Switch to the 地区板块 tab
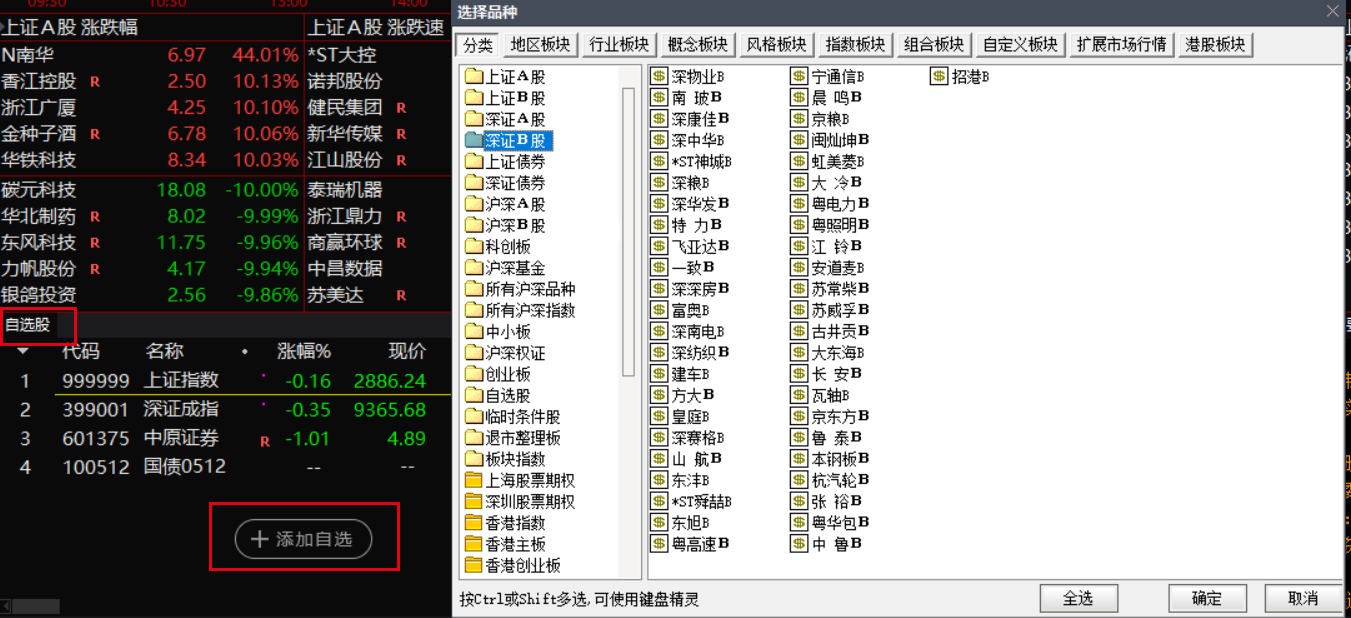This screenshot has width=1351, height=618. 540,45
